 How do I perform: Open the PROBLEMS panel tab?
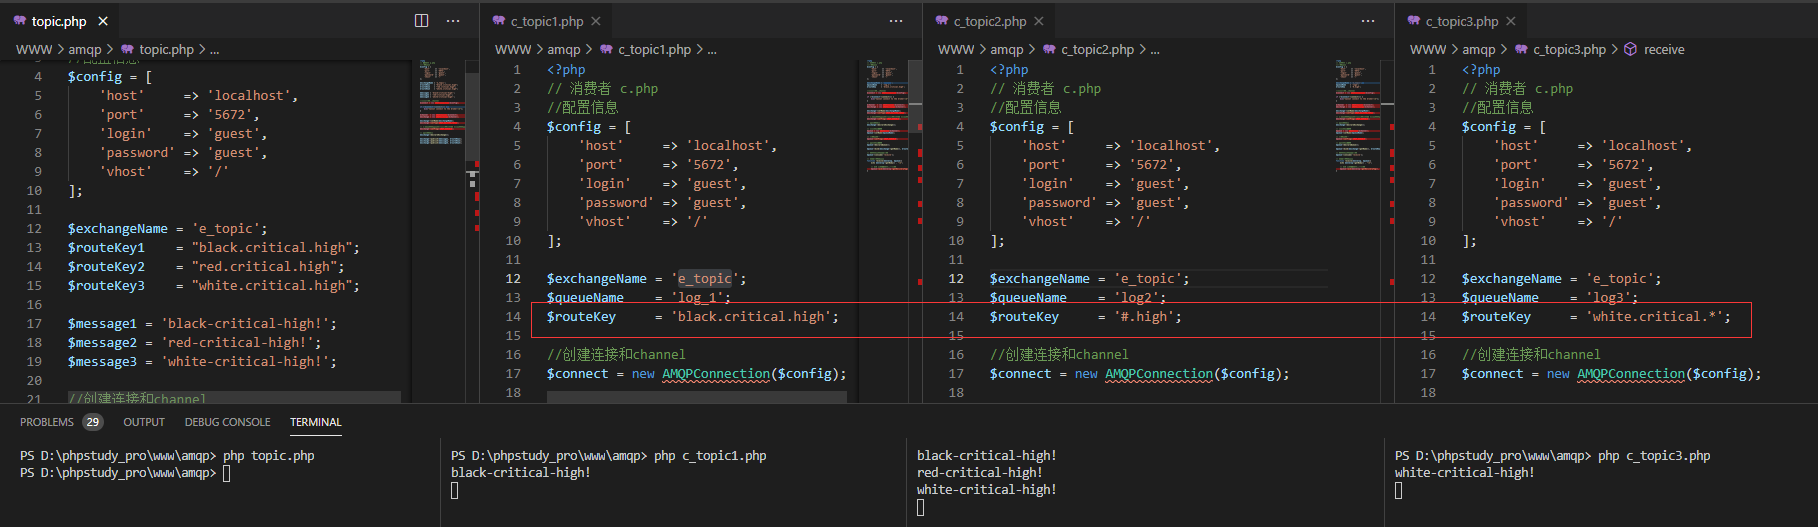coord(47,422)
